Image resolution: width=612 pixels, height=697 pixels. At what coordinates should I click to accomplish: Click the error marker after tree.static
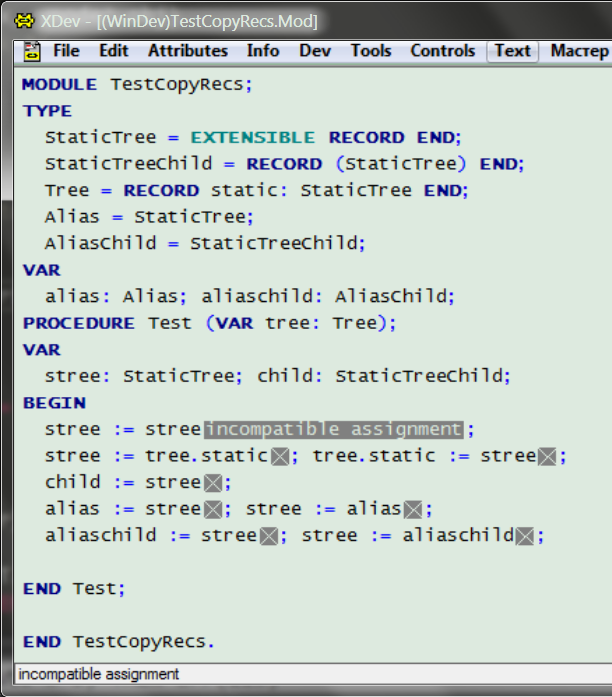pos(280,457)
